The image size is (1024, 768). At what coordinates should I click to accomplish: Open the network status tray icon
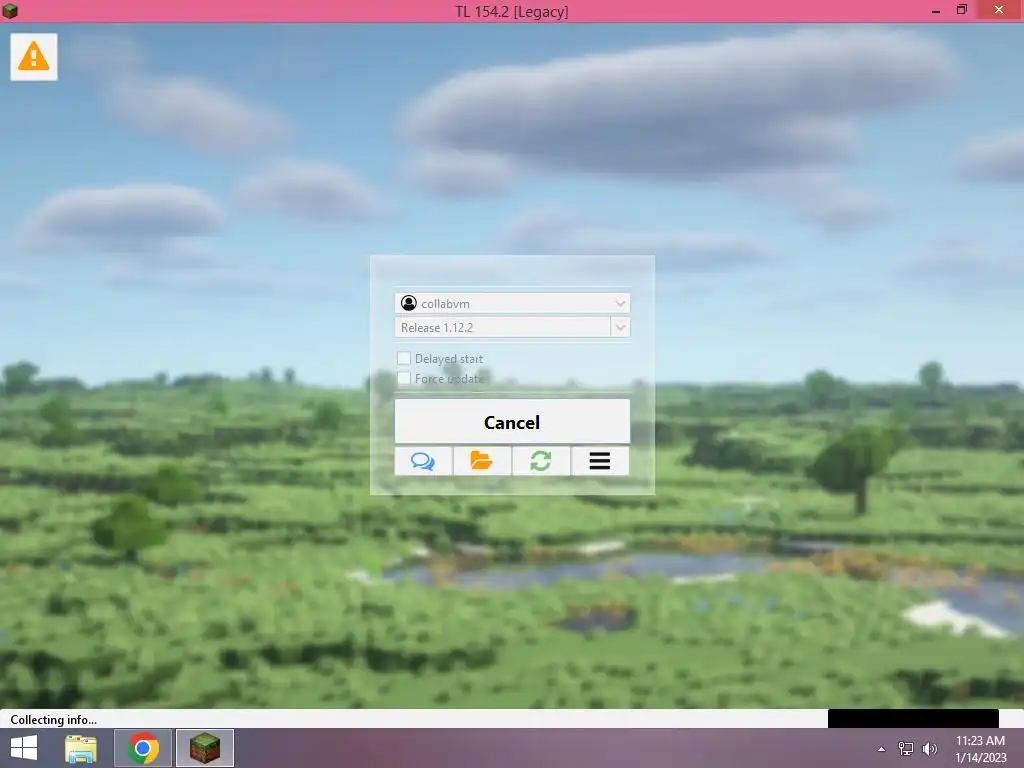click(906, 749)
